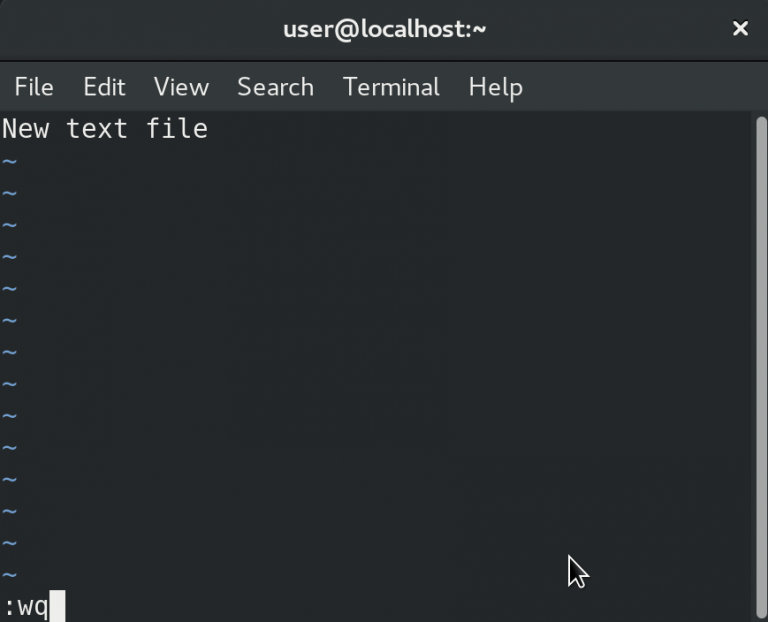Click the :wq command text
The image size is (768, 622).
[26, 607]
